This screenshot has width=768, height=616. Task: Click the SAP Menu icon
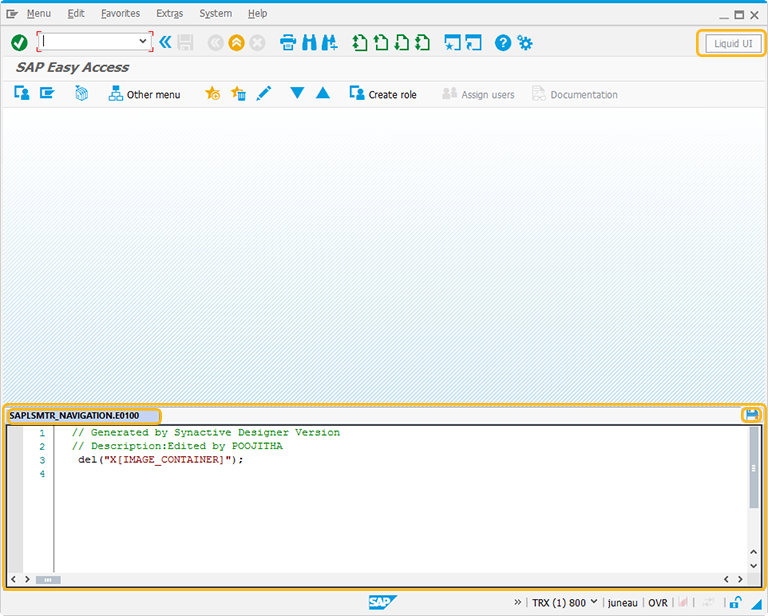47,93
